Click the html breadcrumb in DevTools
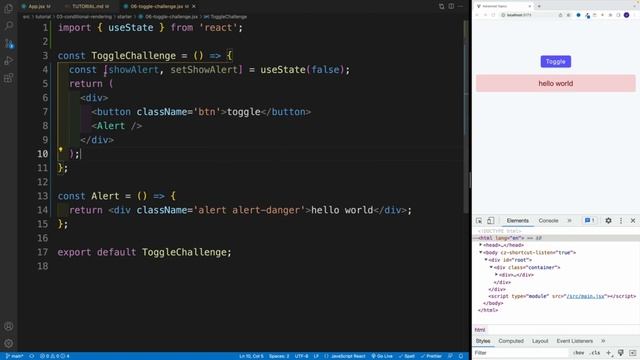The image size is (640, 360). click(480, 330)
